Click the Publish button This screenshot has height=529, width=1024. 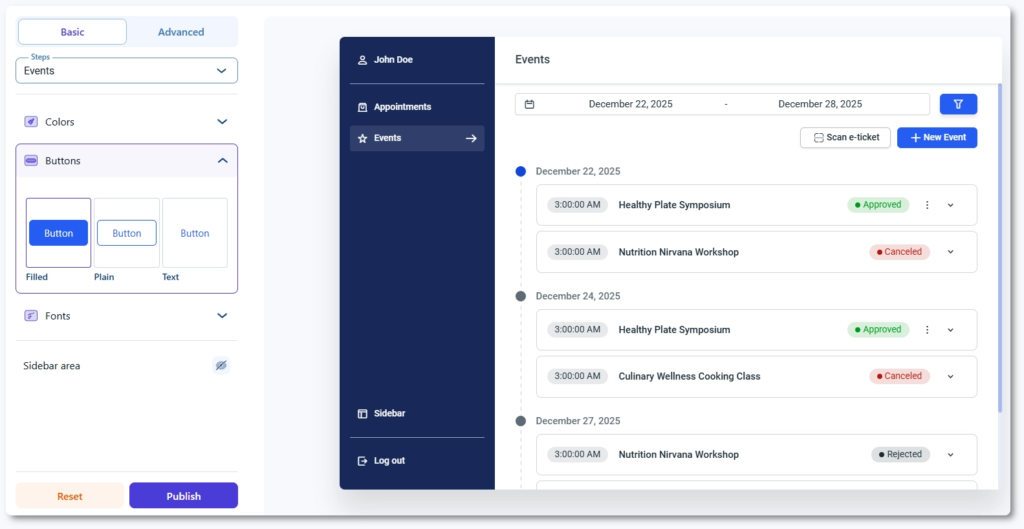click(183, 496)
